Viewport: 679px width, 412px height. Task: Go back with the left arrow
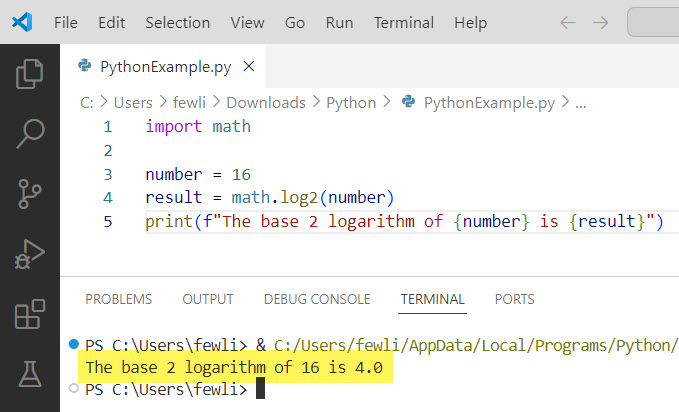click(x=568, y=23)
